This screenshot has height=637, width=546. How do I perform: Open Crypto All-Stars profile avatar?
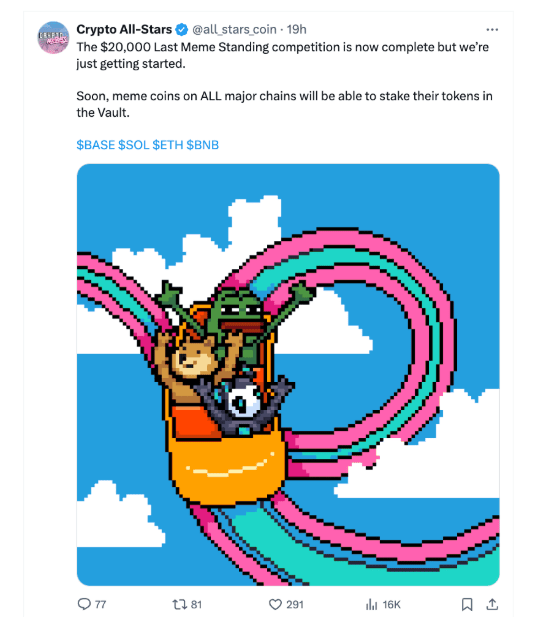[x=54, y=37]
